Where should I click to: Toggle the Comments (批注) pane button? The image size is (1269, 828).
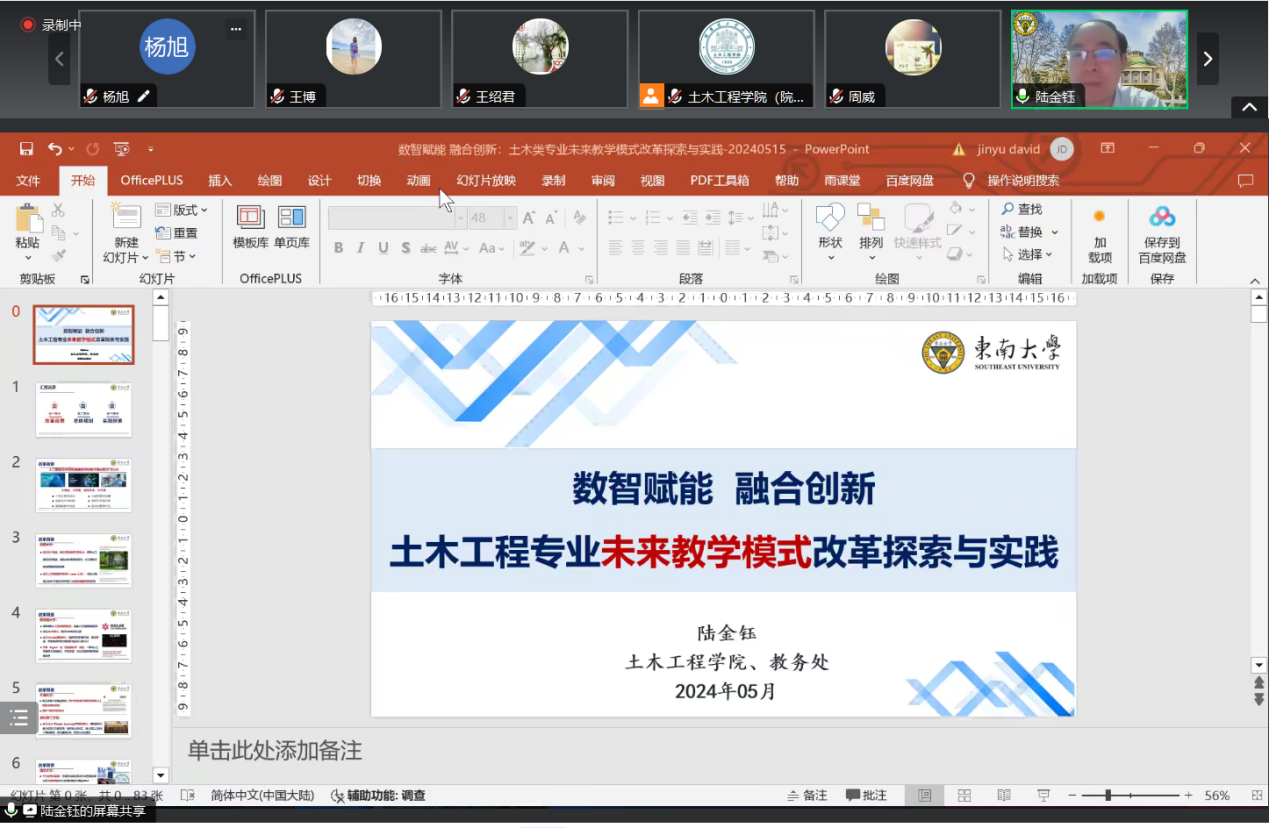pyautogui.click(x=866, y=795)
